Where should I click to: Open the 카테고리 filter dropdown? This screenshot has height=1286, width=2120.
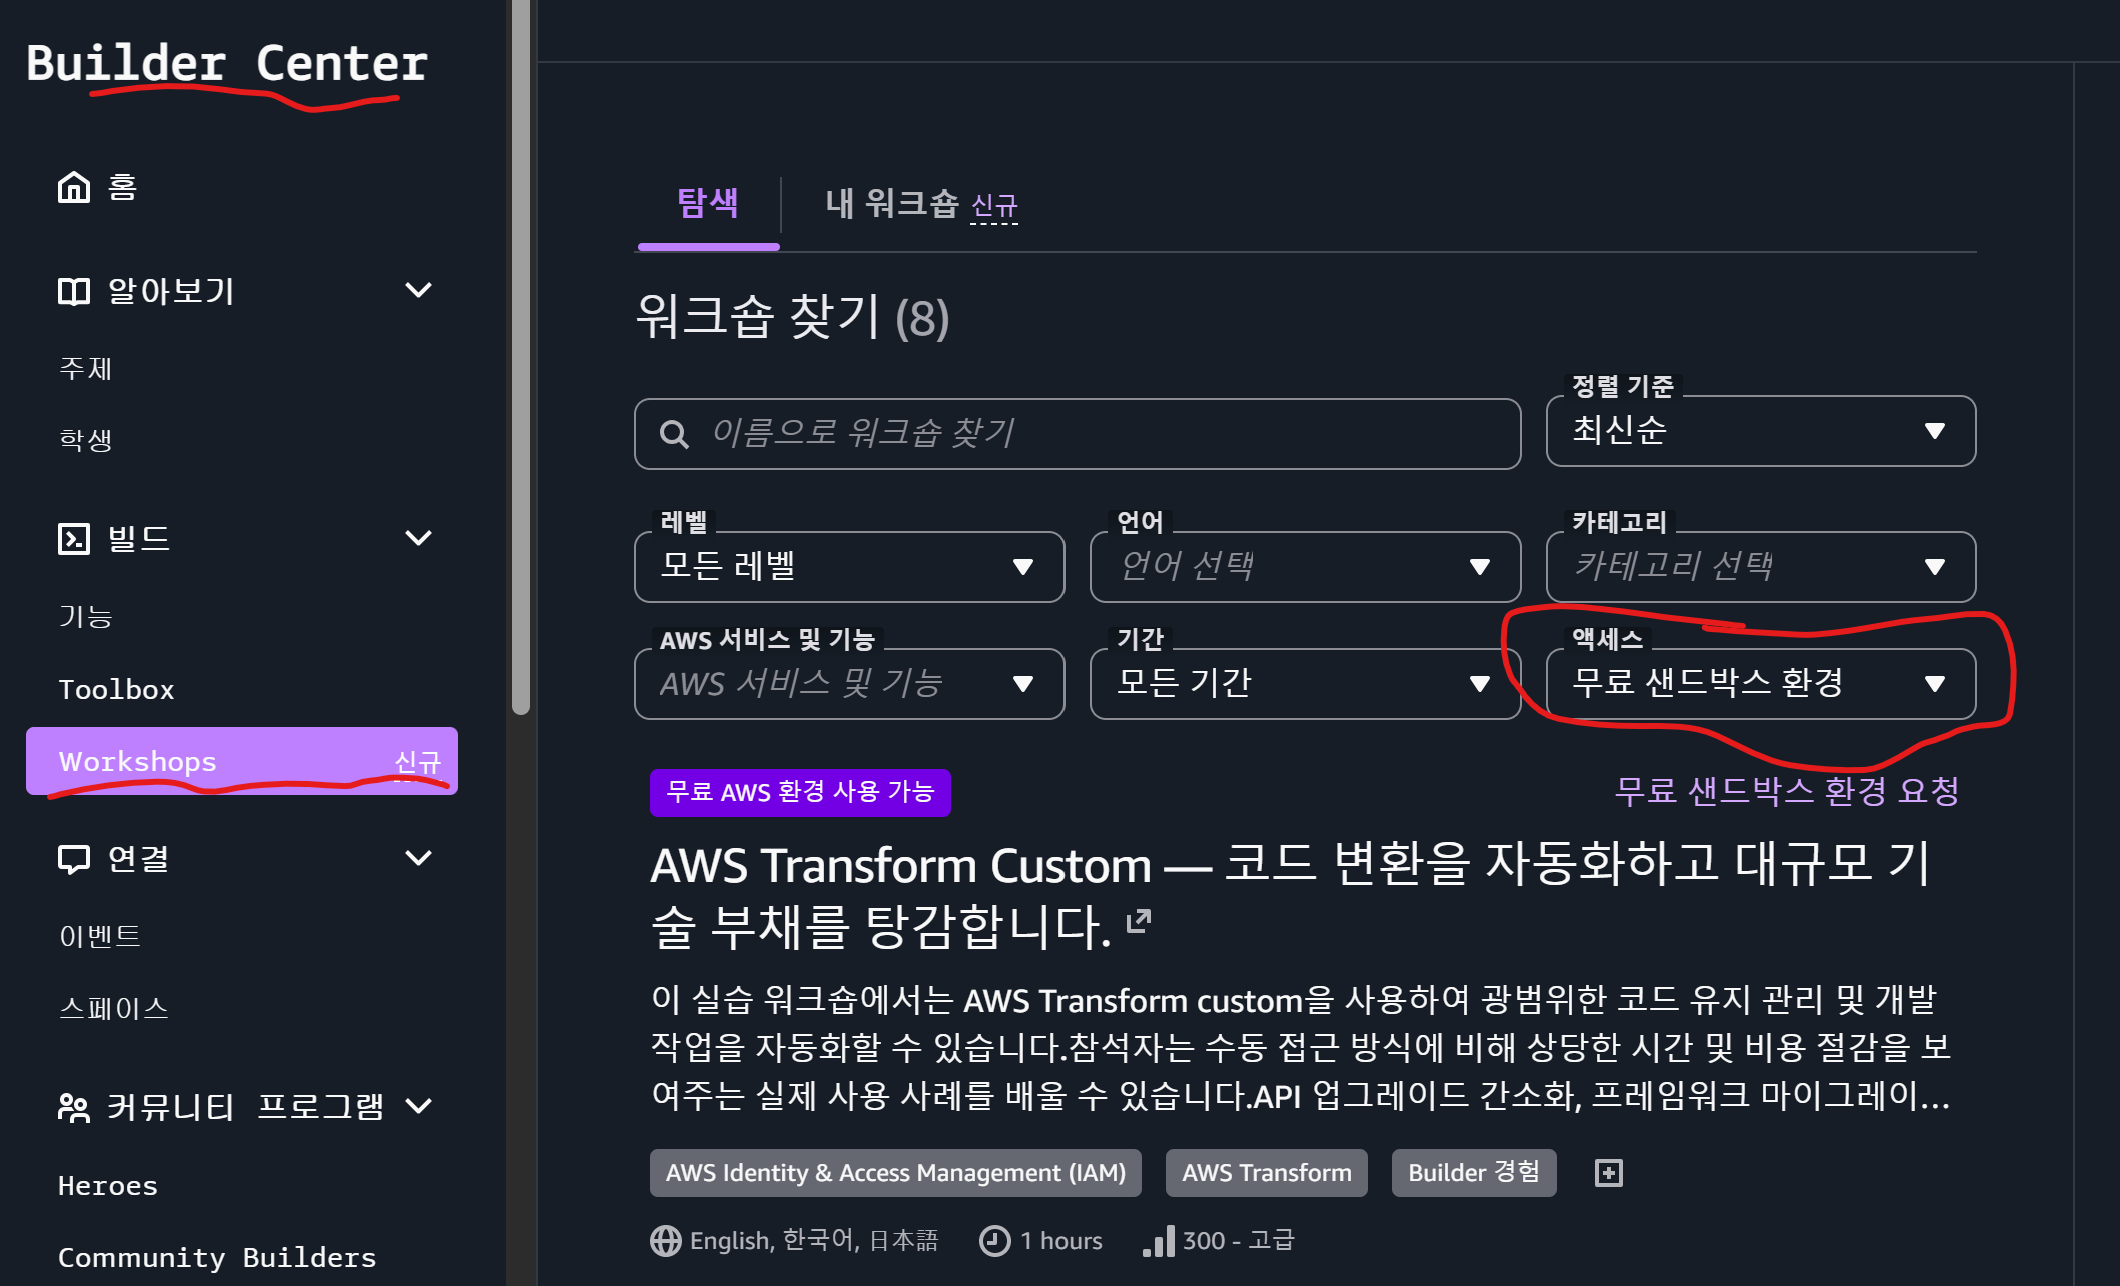click(x=1761, y=567)
